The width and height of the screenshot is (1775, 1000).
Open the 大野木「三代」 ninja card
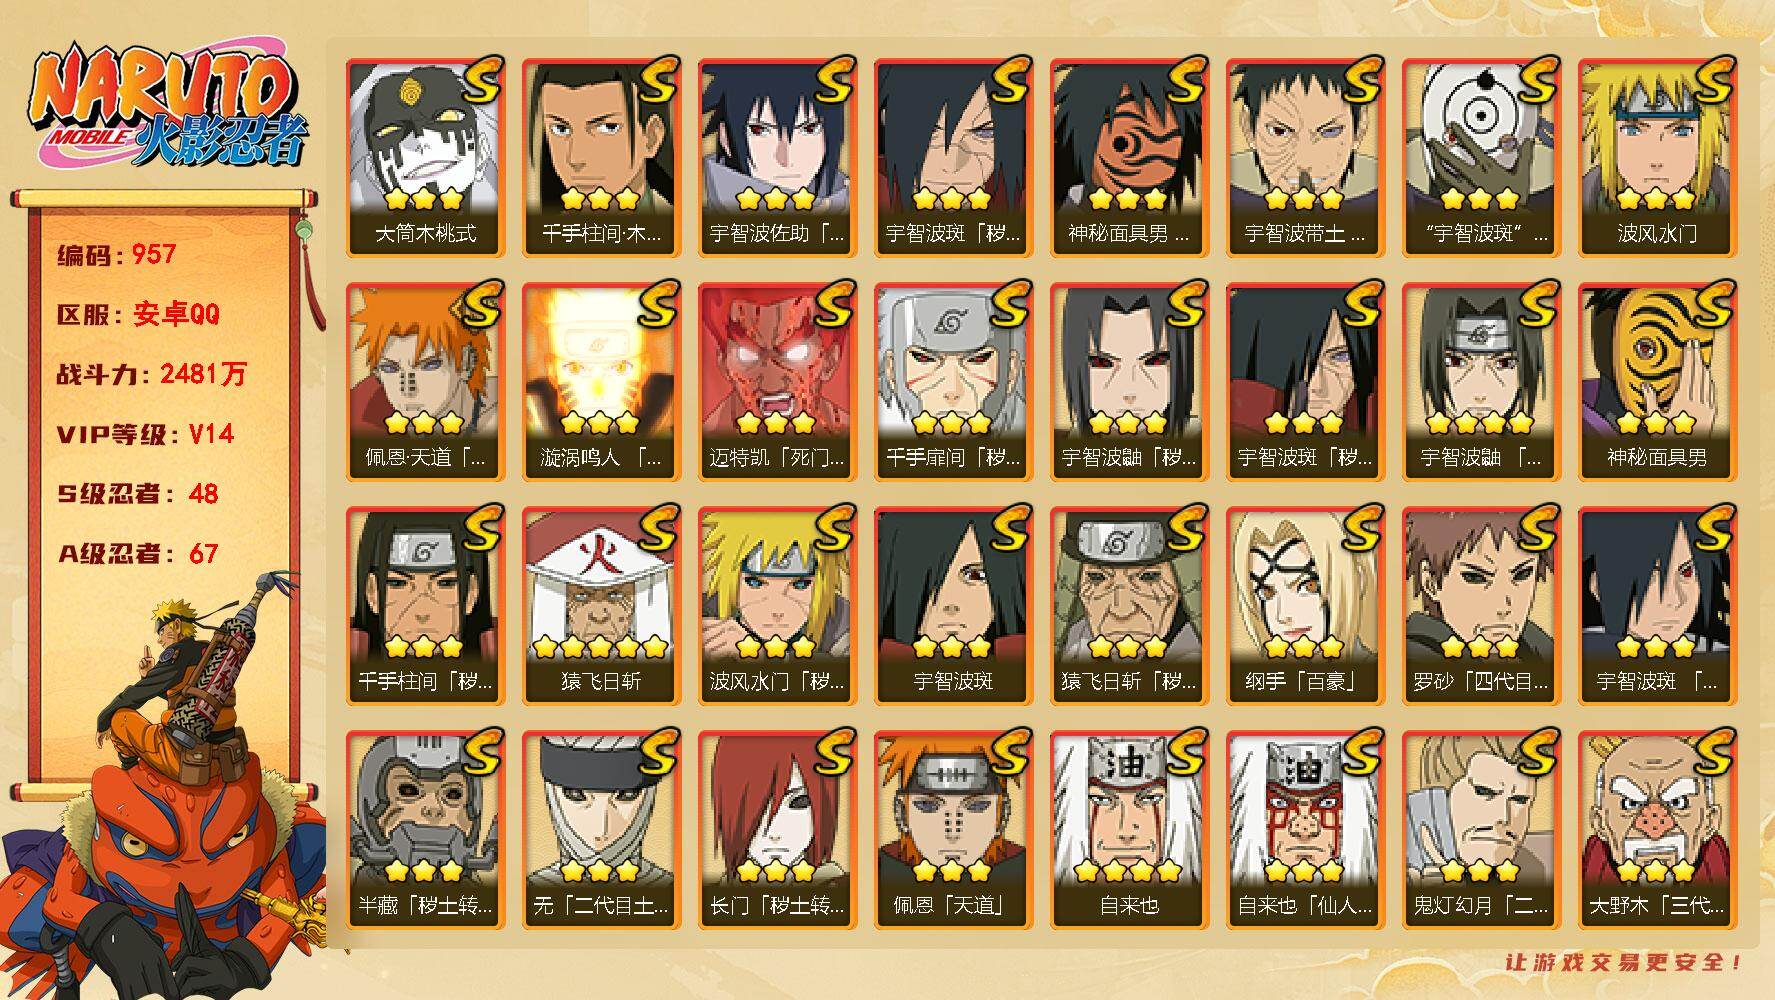[x=1657, y=830]
